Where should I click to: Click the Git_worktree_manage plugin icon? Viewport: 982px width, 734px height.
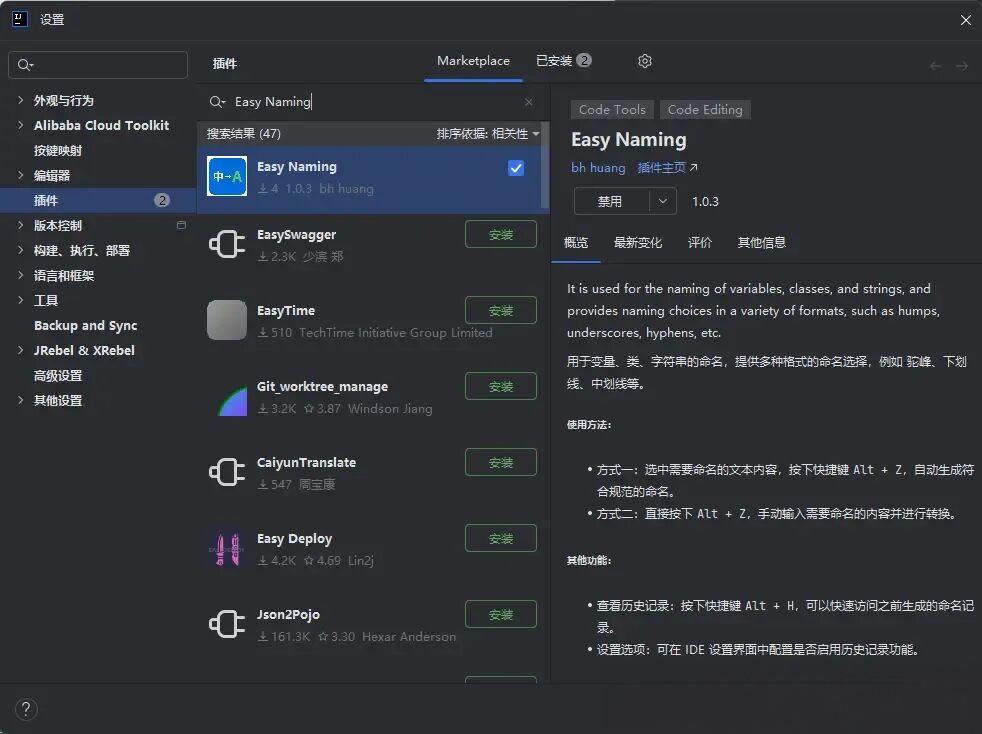(x=227, y=397)
